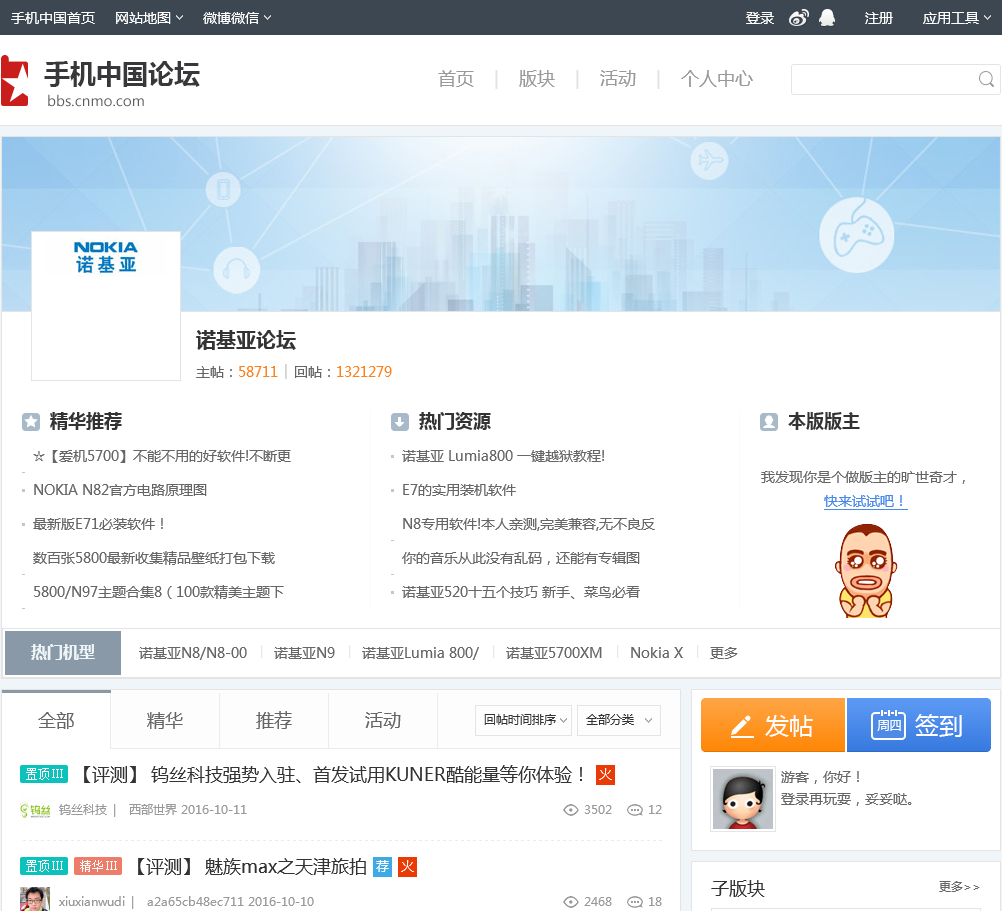Click the blue 签到 button
Image resolution: width=1002 pixels, height=911 pixels.
[919, 725]
